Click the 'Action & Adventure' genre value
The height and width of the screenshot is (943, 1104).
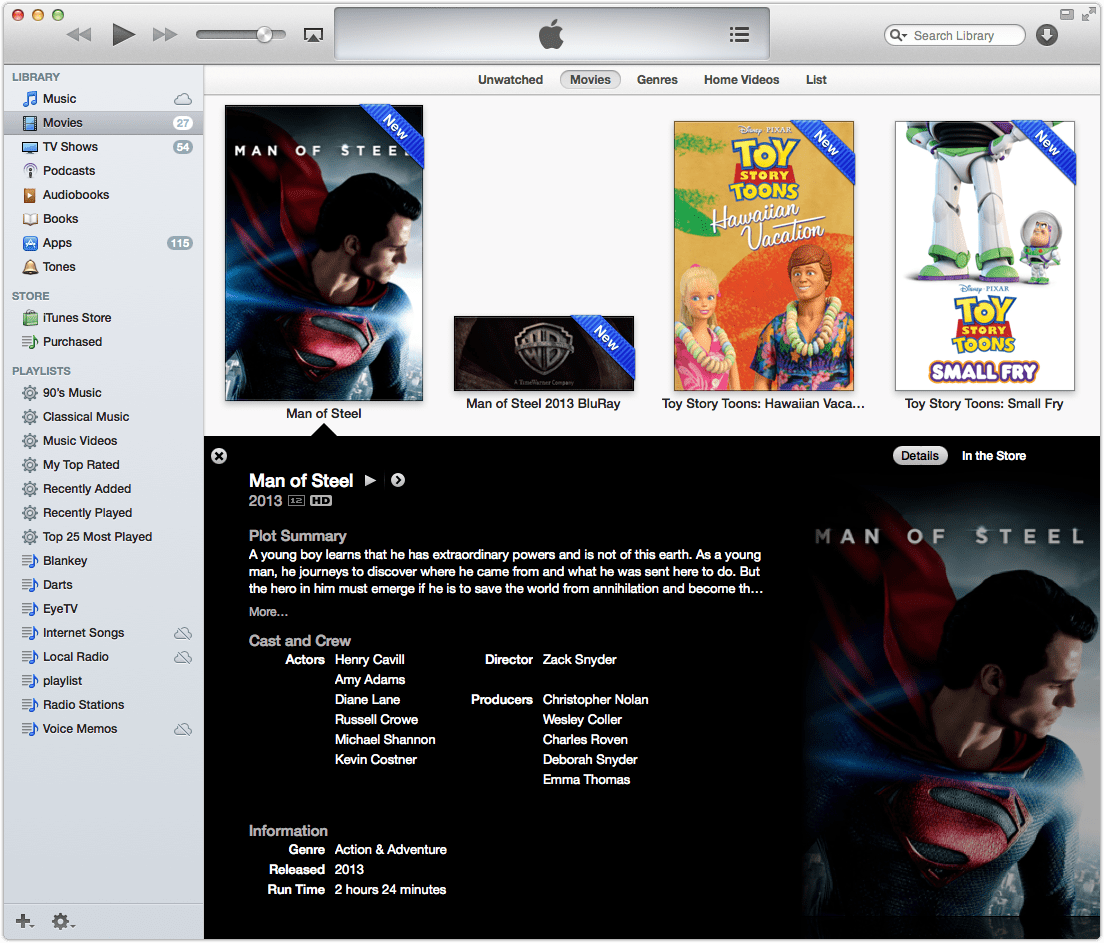(x=391, y=849)
